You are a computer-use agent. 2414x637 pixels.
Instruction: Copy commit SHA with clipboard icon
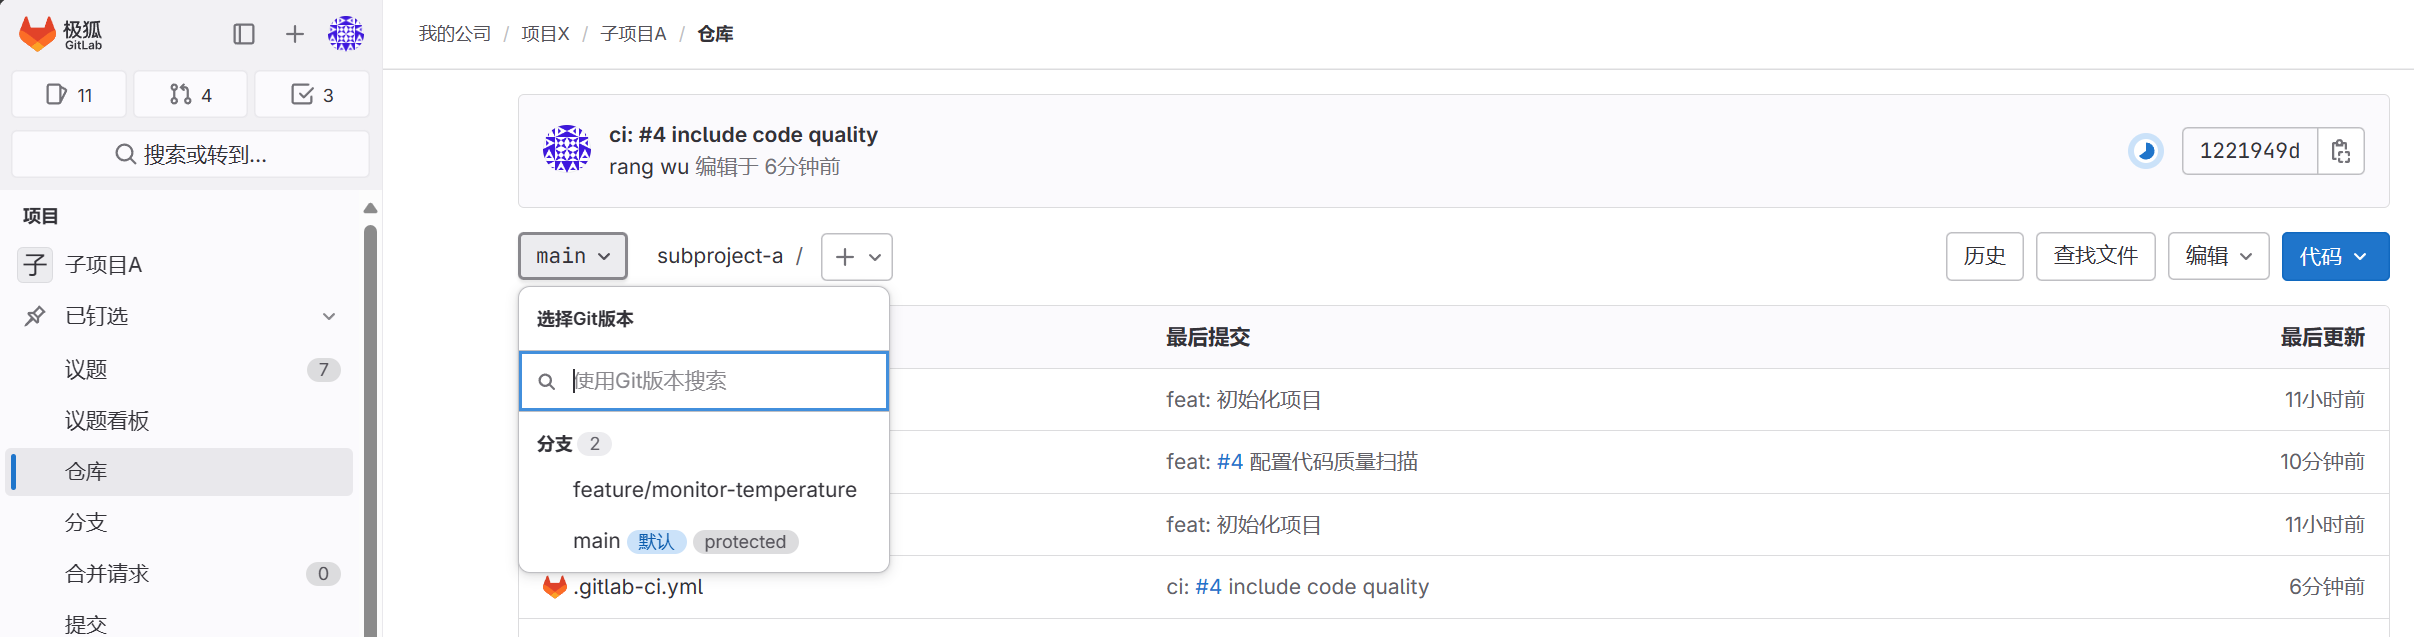tap(2340, 151)
